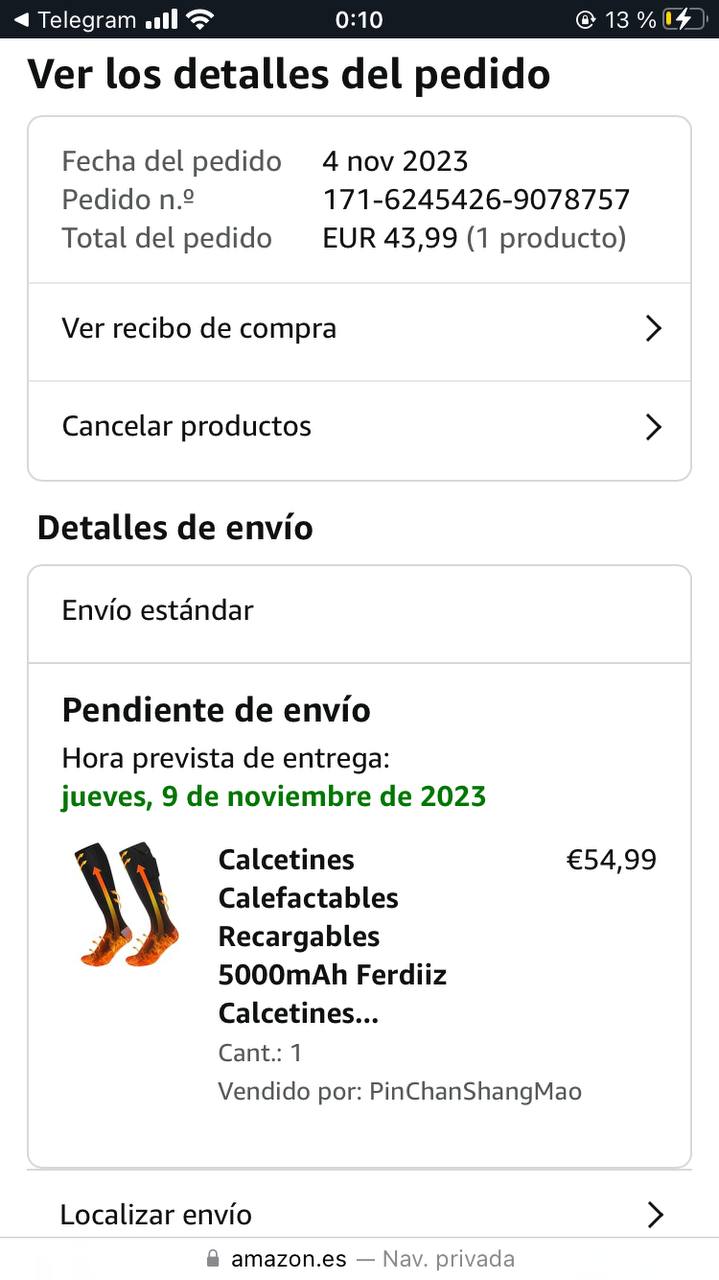Tap order number 171-6245426-9078757
The width and height of the screenshot is (719, 1280).
pos(476,200)
